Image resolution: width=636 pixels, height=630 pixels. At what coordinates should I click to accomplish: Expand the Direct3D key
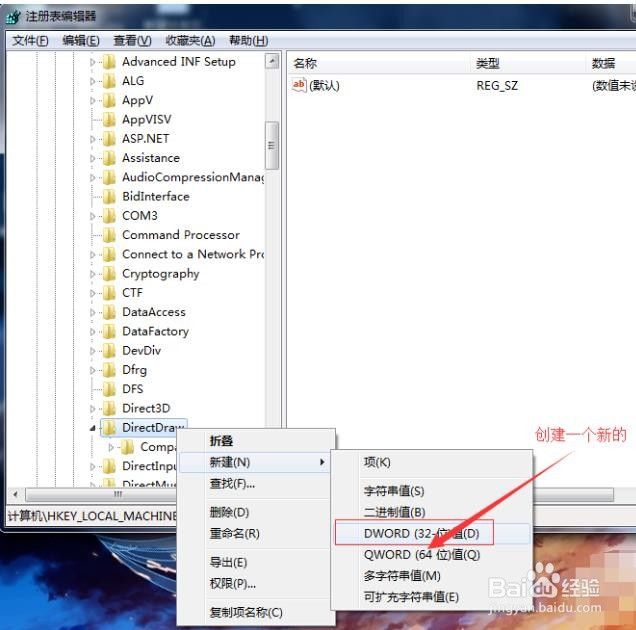point(92,409)
